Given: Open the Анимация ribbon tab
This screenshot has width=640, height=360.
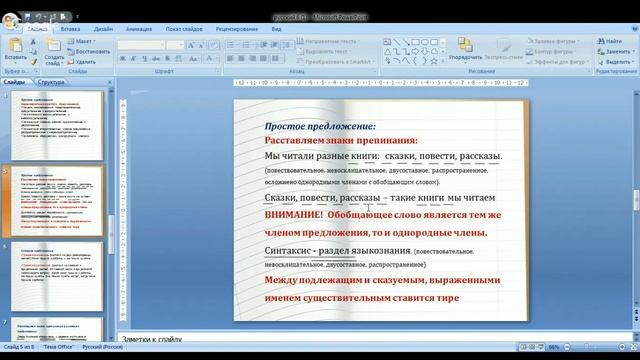Looking at the screenshot, I should coord(139,29).
